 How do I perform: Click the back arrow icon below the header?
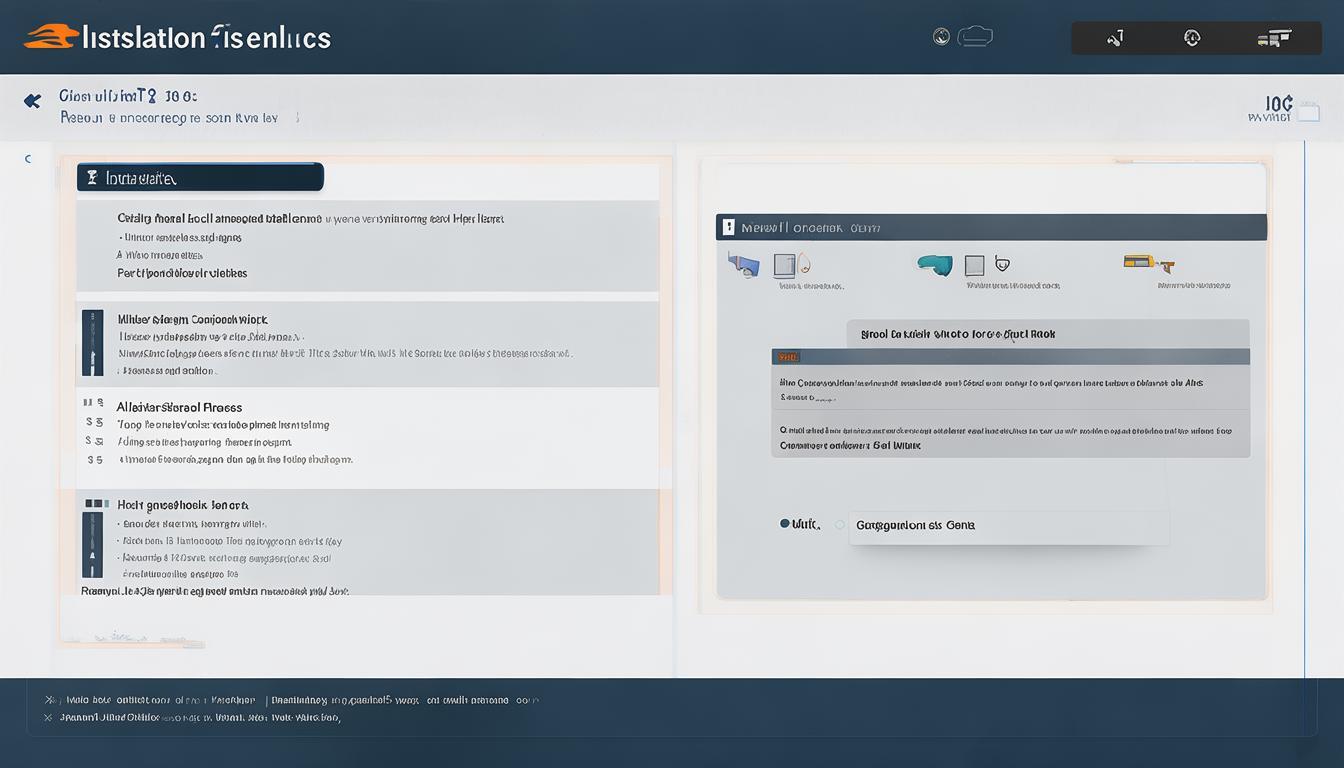pos(32,101)
